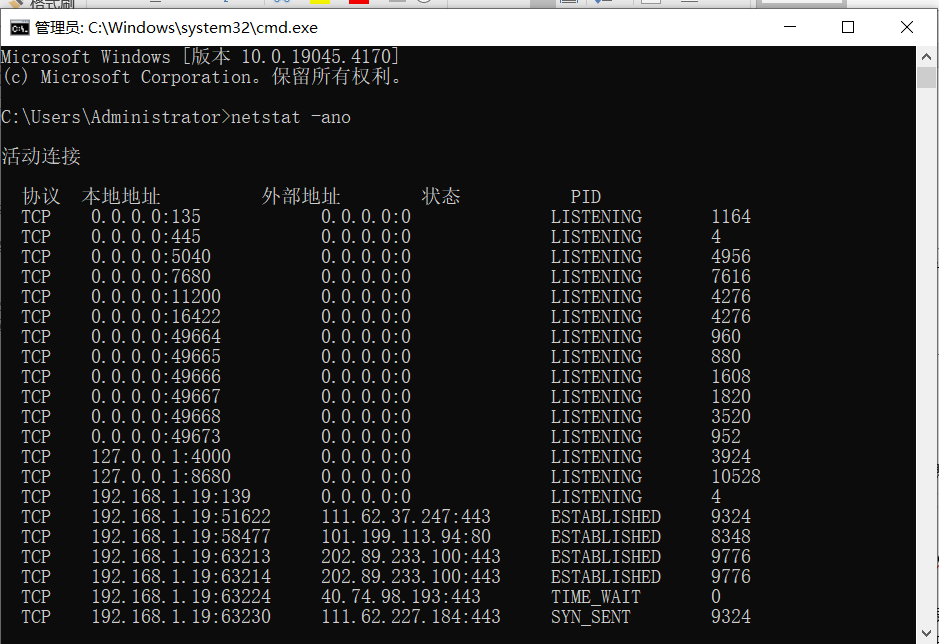Select local address 192.168.1.19:63214
This screenshot has width=939, height=644.
coord(181,577)
